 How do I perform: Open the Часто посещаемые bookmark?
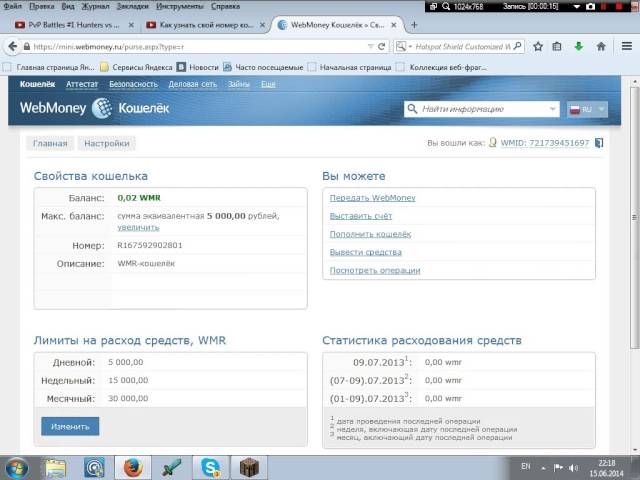pos(264,67)
